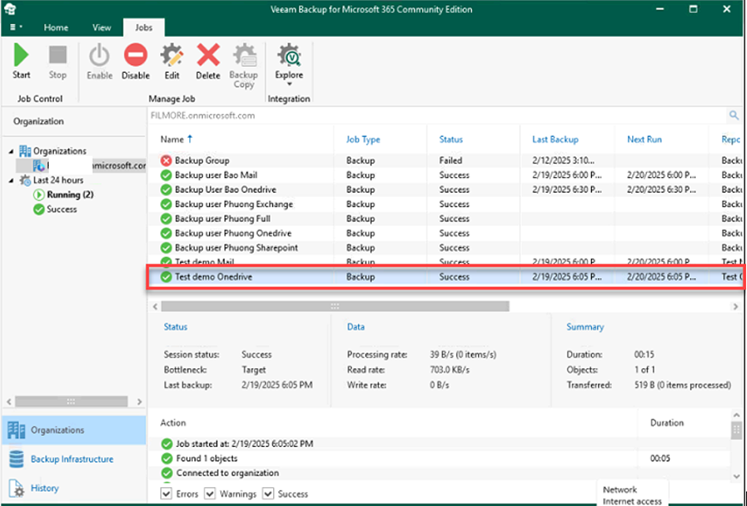Switch to the View ribbon tab
This screenshot has height=506, width=747.
(101, 28)
